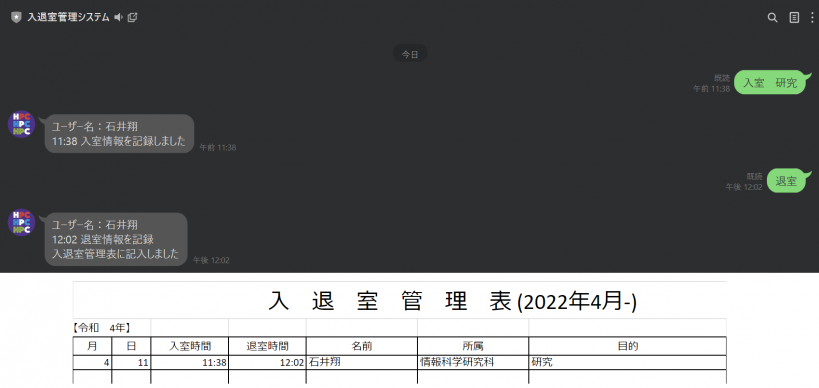Open the notes list icon

point(794,17)
